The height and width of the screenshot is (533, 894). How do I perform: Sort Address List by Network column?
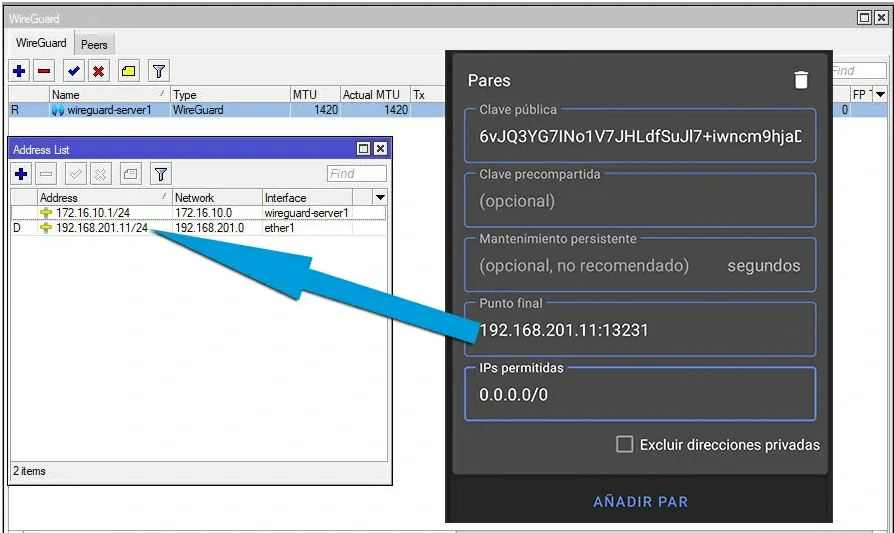tap(217, 197)
